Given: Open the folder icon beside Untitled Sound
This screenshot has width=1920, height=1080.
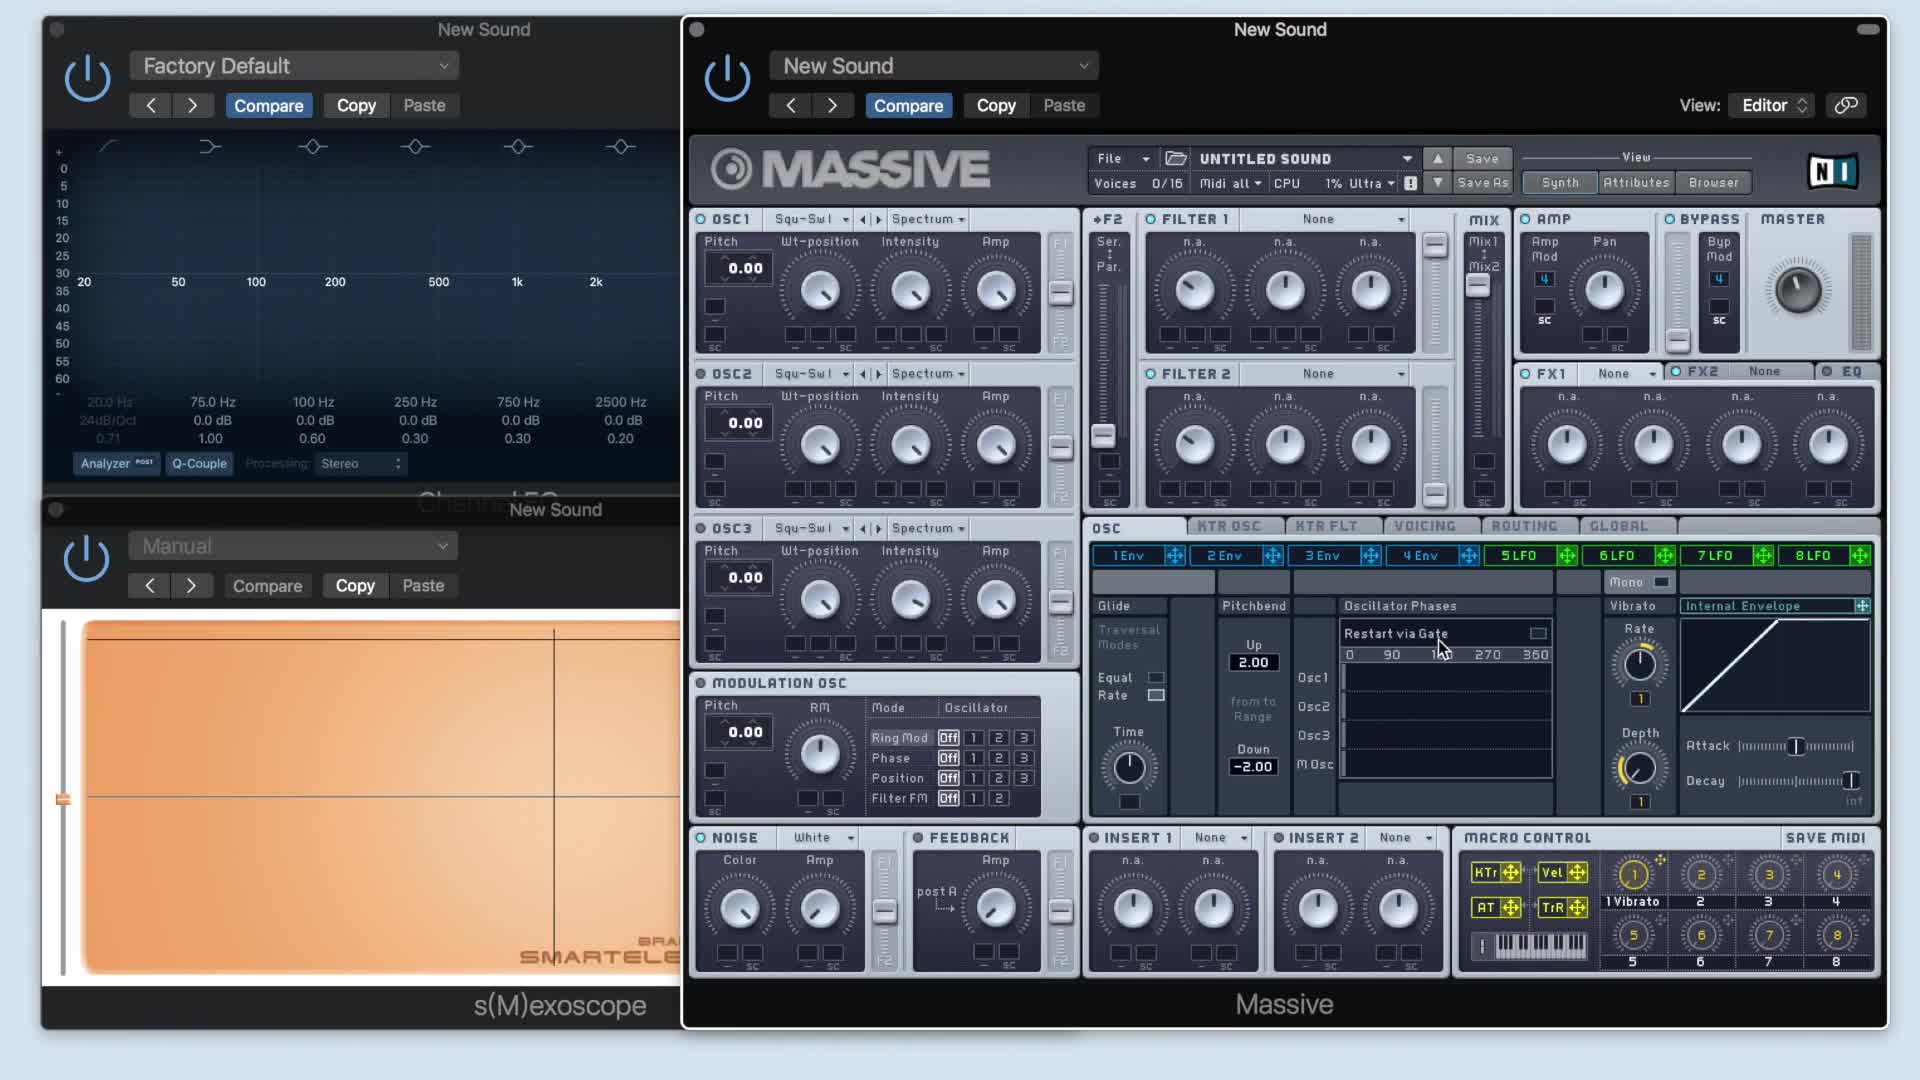Looking at the screenshot, I should point(1176,158).
